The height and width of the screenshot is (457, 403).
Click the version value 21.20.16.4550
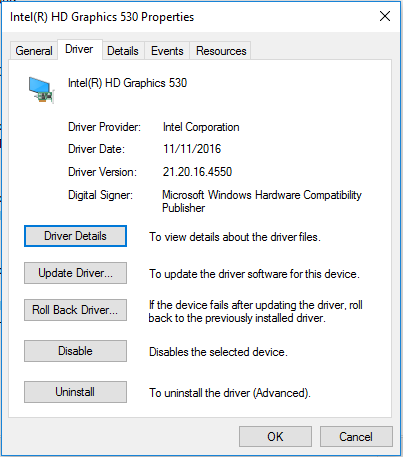pos(197,172)
